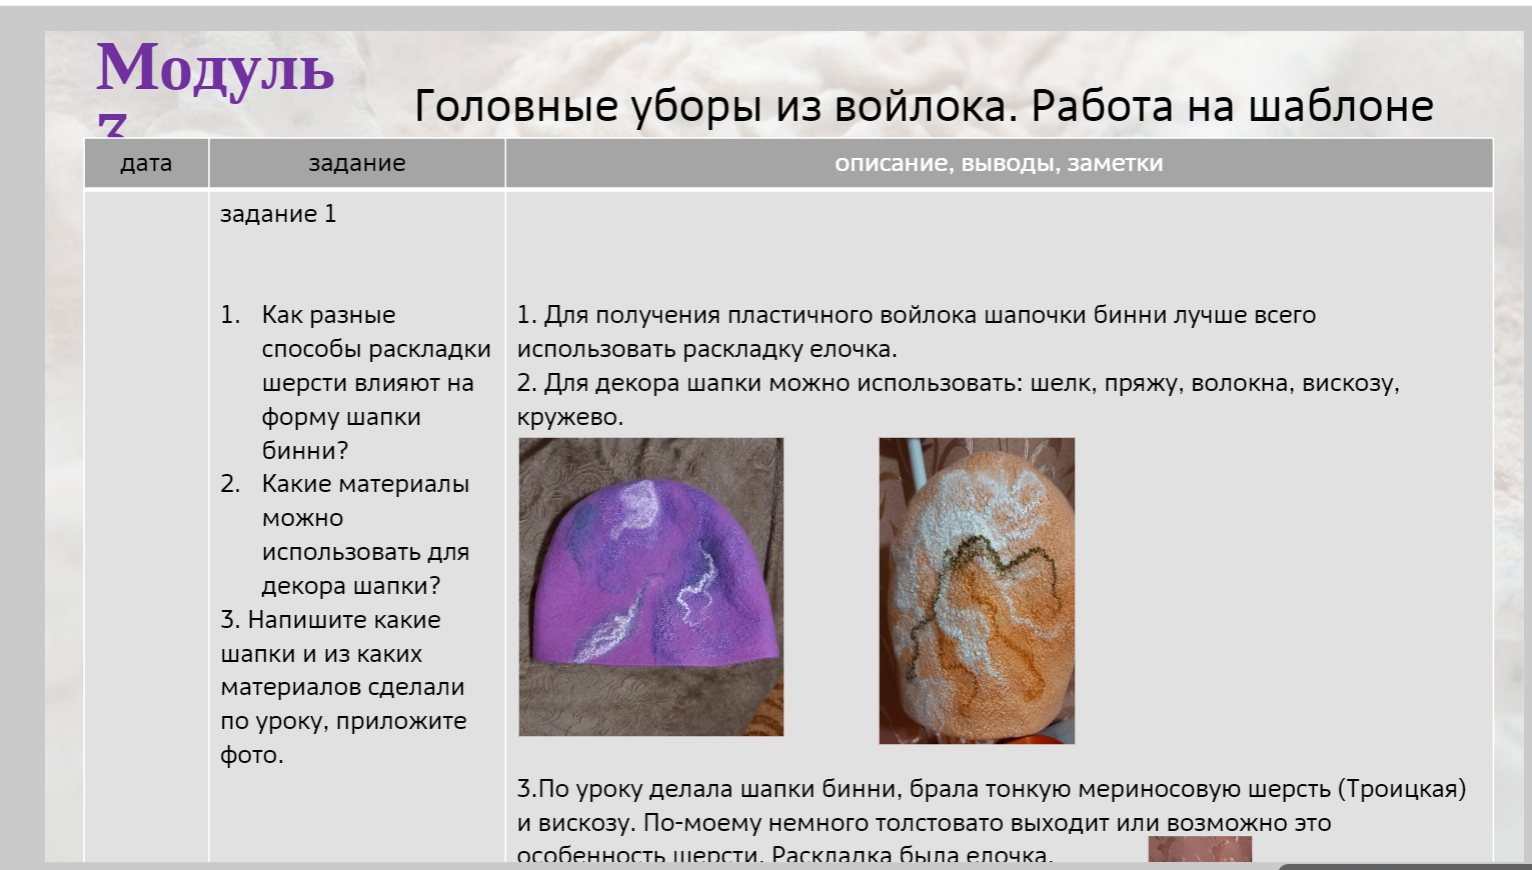Viewport: 1532px width, 870px height.
Task: Click the horizontal scrollbar at bottom right
Action: (x=1400, y=865)
